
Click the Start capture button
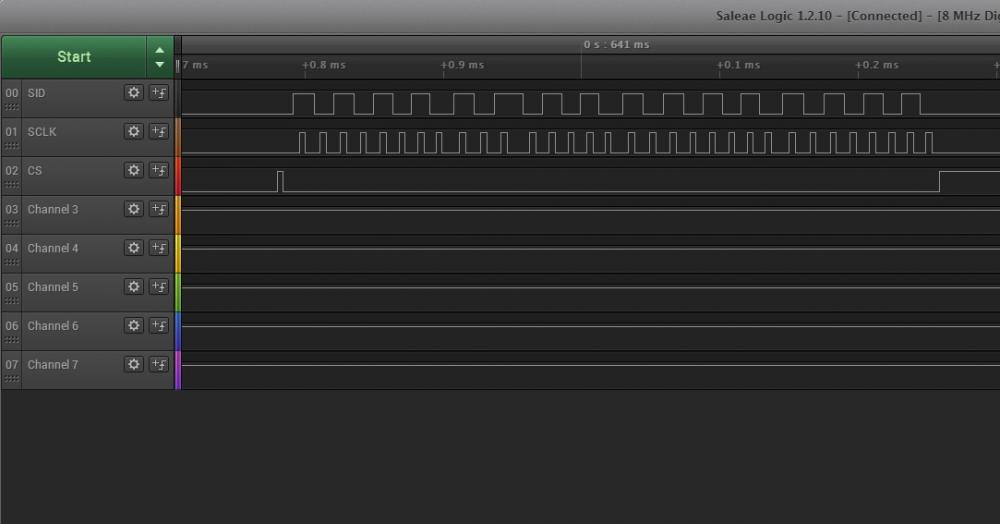[74, 57]
